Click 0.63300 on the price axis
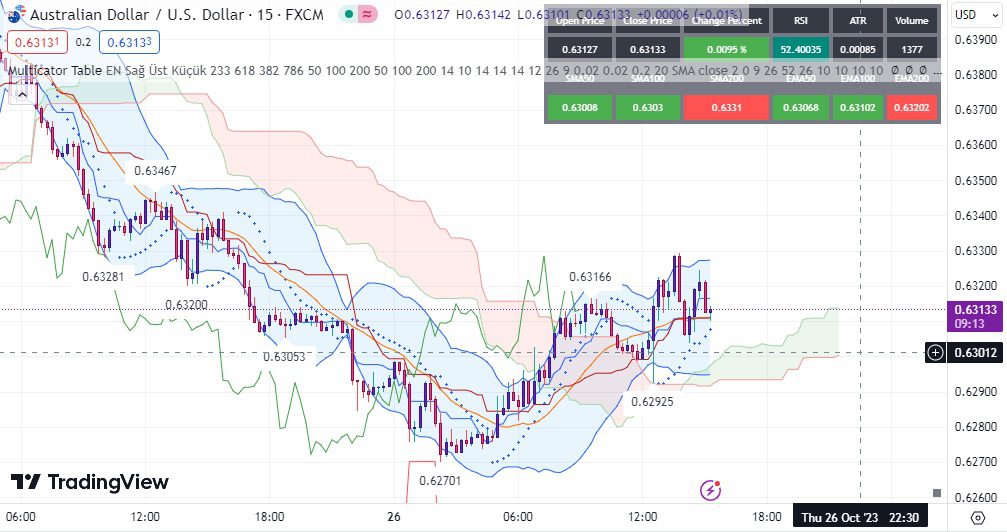This screenshot has height=532, width=1007. pos(976,251)
